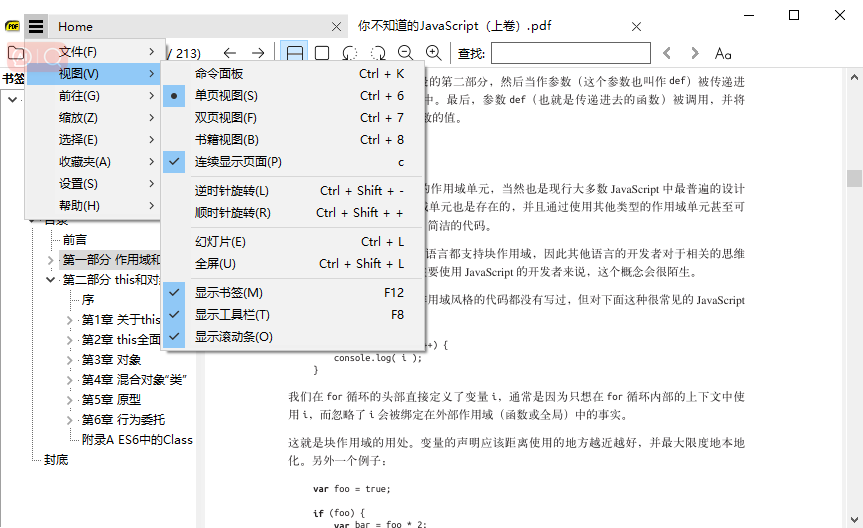Select 双页视图(F) view option
Viewport: 863px width, 528px height.
click(x=293, y=118)
